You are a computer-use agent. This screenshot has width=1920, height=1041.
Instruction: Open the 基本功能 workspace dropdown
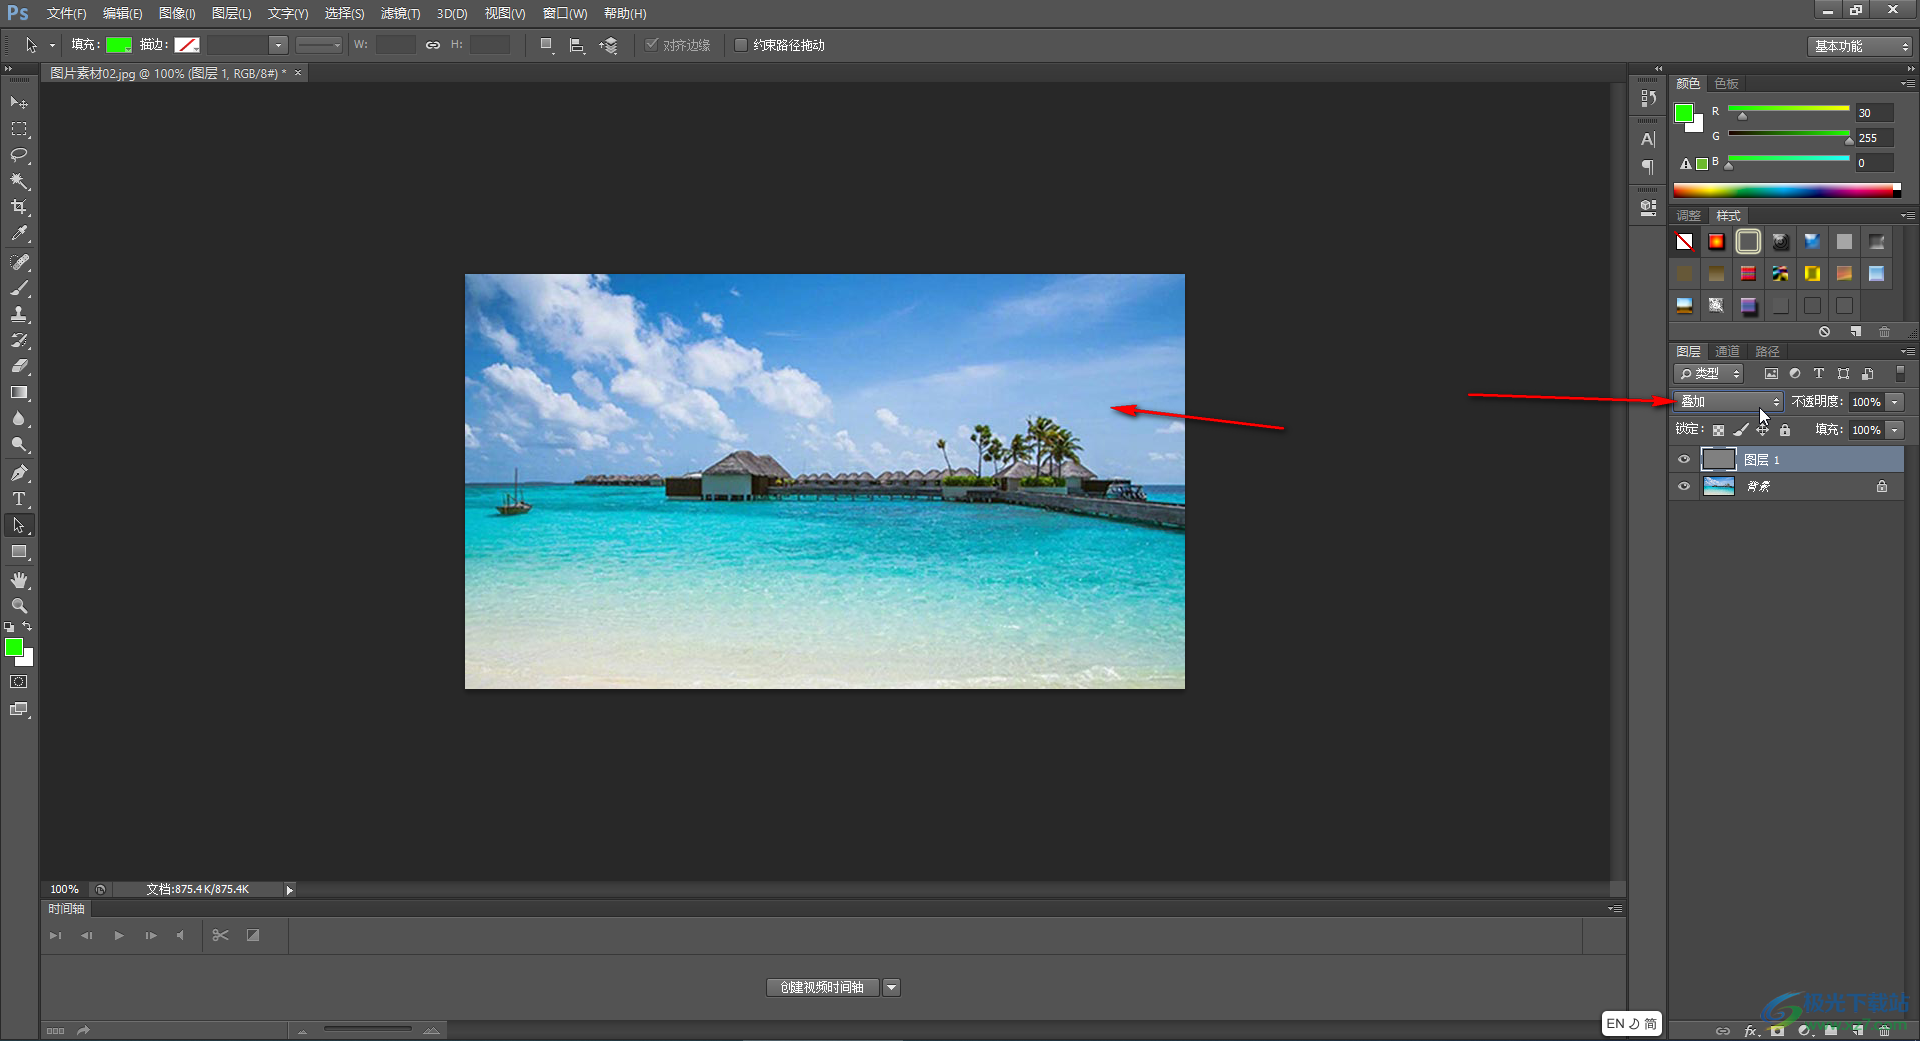[1860, 46]
